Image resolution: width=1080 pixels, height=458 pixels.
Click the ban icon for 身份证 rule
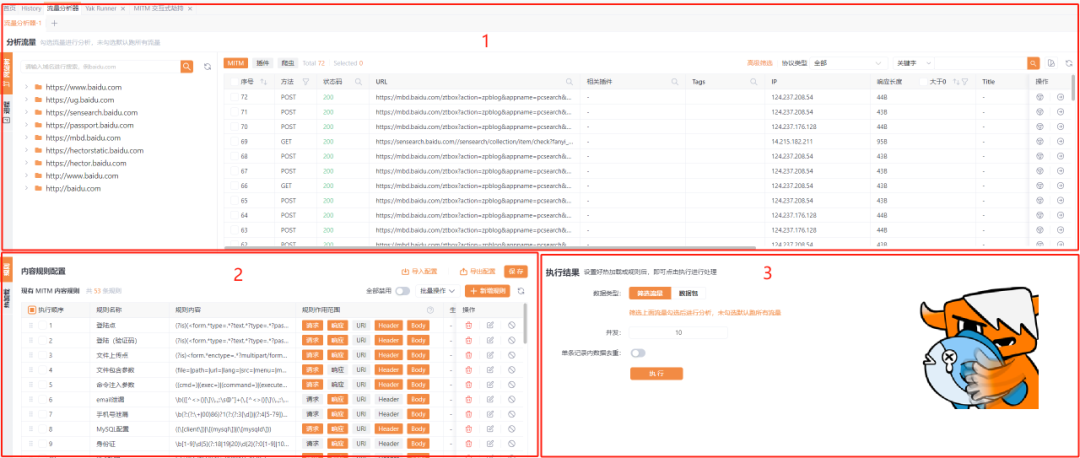pos(512,444)
